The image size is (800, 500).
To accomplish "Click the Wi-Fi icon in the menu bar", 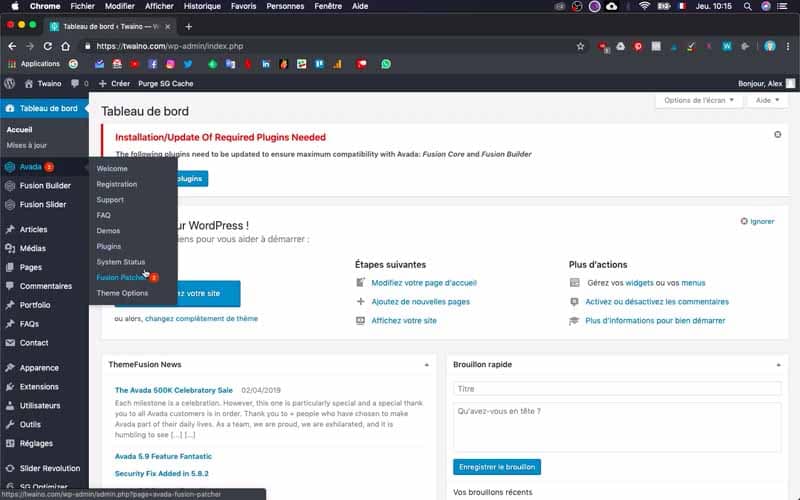I will tap(644, 6).
